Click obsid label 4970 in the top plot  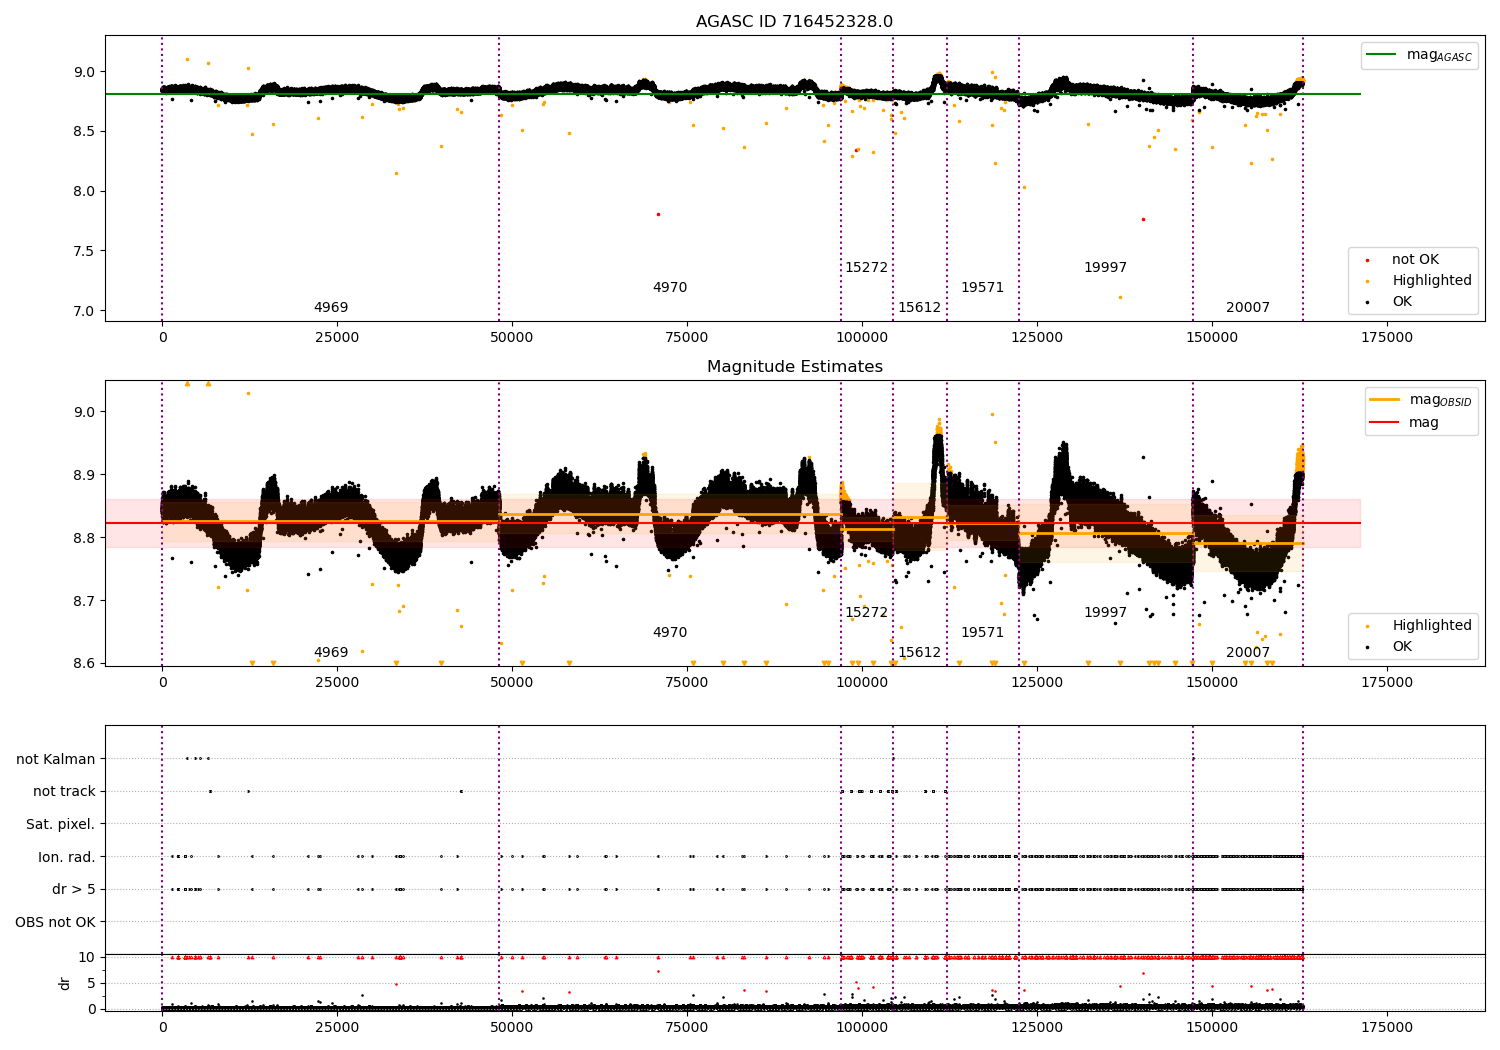pyautogui.click(x=670, y=288)
